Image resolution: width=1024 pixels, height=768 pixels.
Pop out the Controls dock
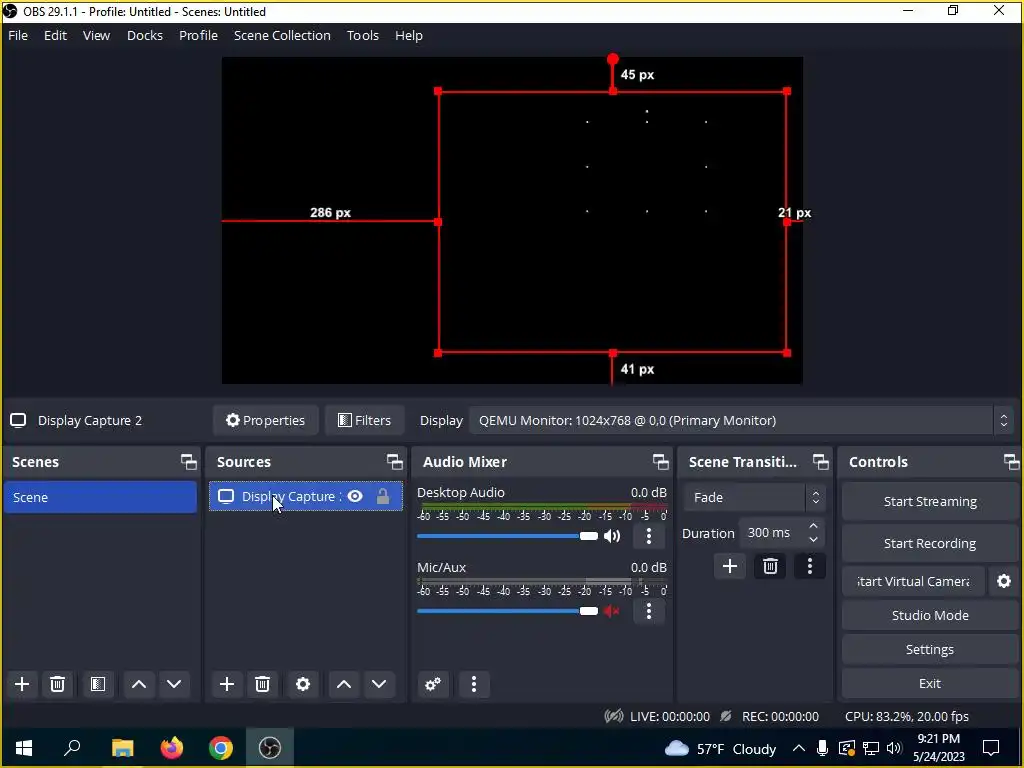click(1012, 462)
